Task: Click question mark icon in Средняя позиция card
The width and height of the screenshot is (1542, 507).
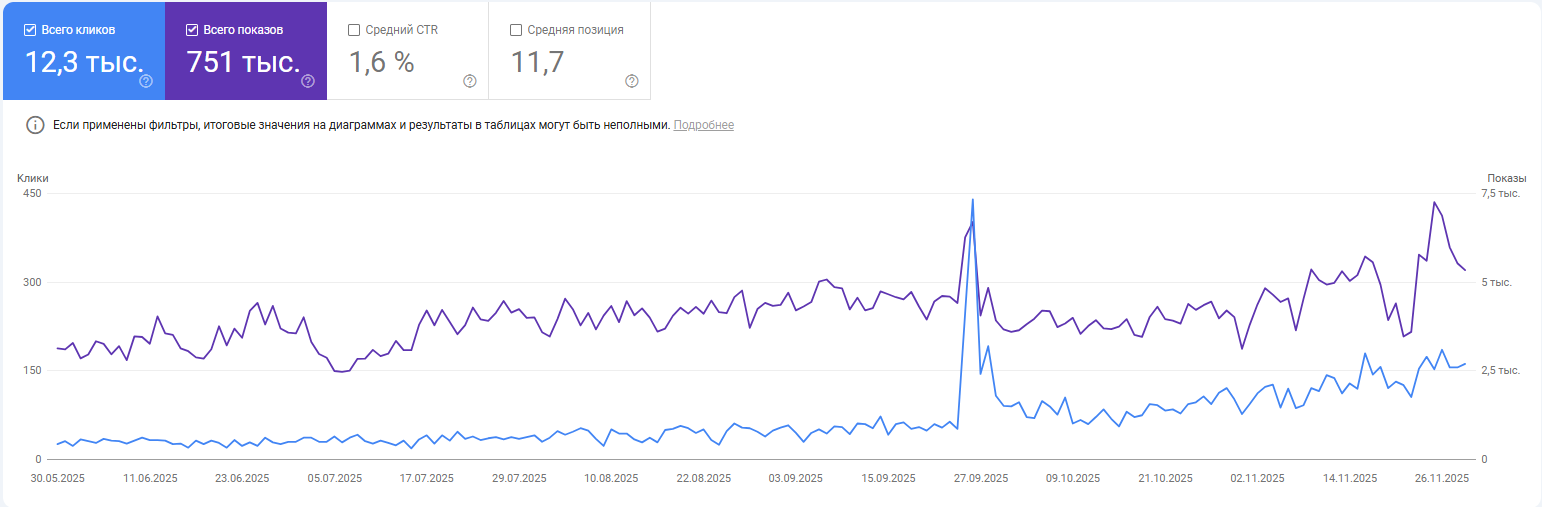Action: pyautogui.click(x=632, y=81)
